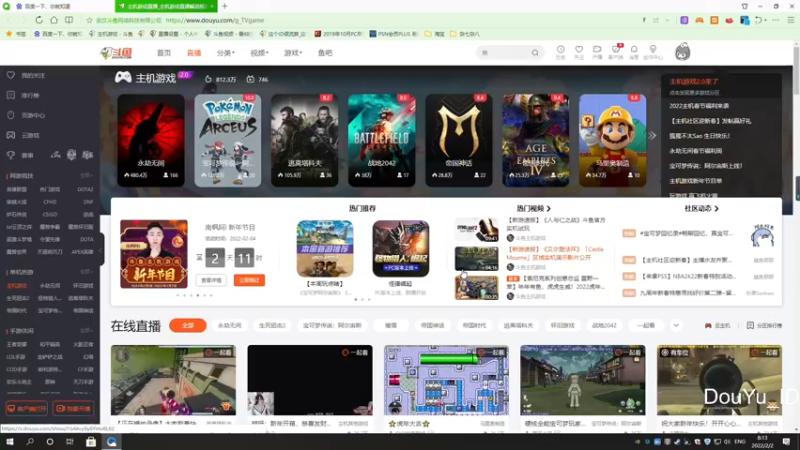Click the browser home icon
The width and height of the screenshot is (800, 450).
tap(54, 20)
